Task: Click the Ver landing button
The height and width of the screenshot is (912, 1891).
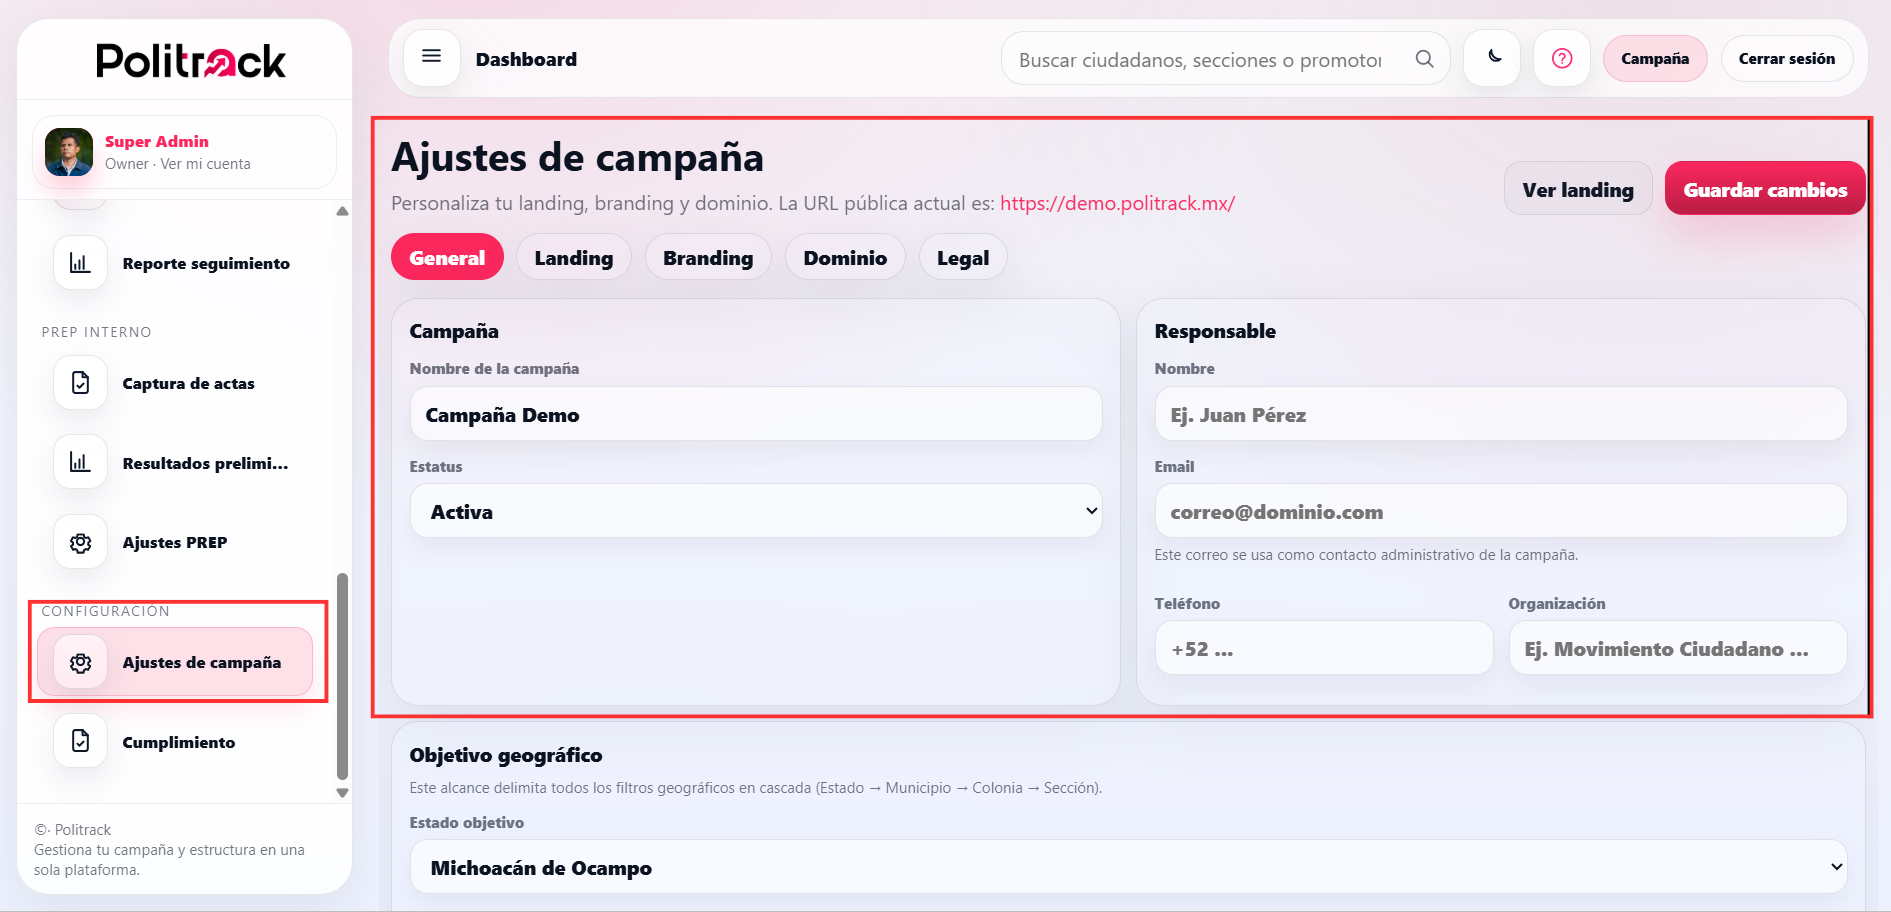Action: point(1578,188)
